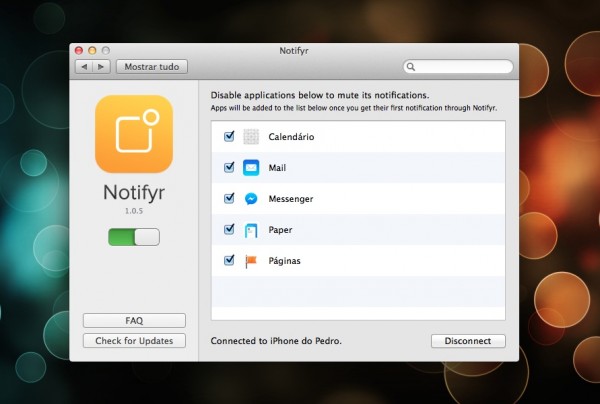Click the version number 1.0.5
The image size is (600, 404).
pyautogui.click(x=134, y=211)
